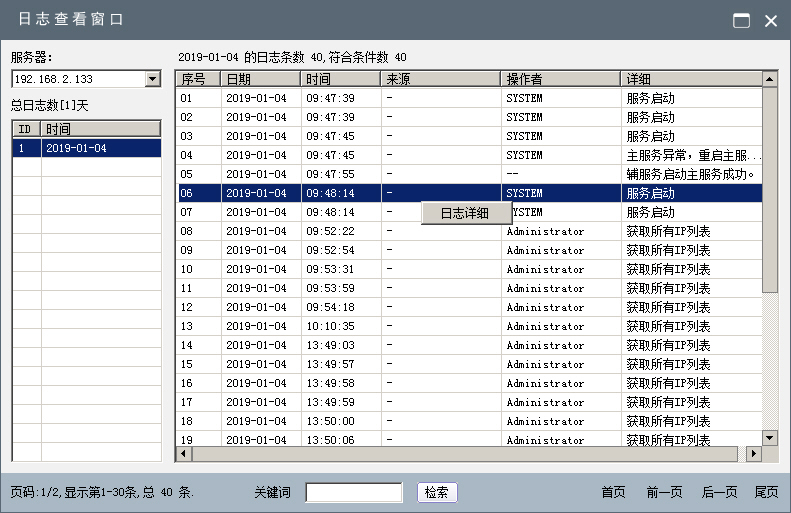Click the horizontal scrollbar left arrow

183,454
